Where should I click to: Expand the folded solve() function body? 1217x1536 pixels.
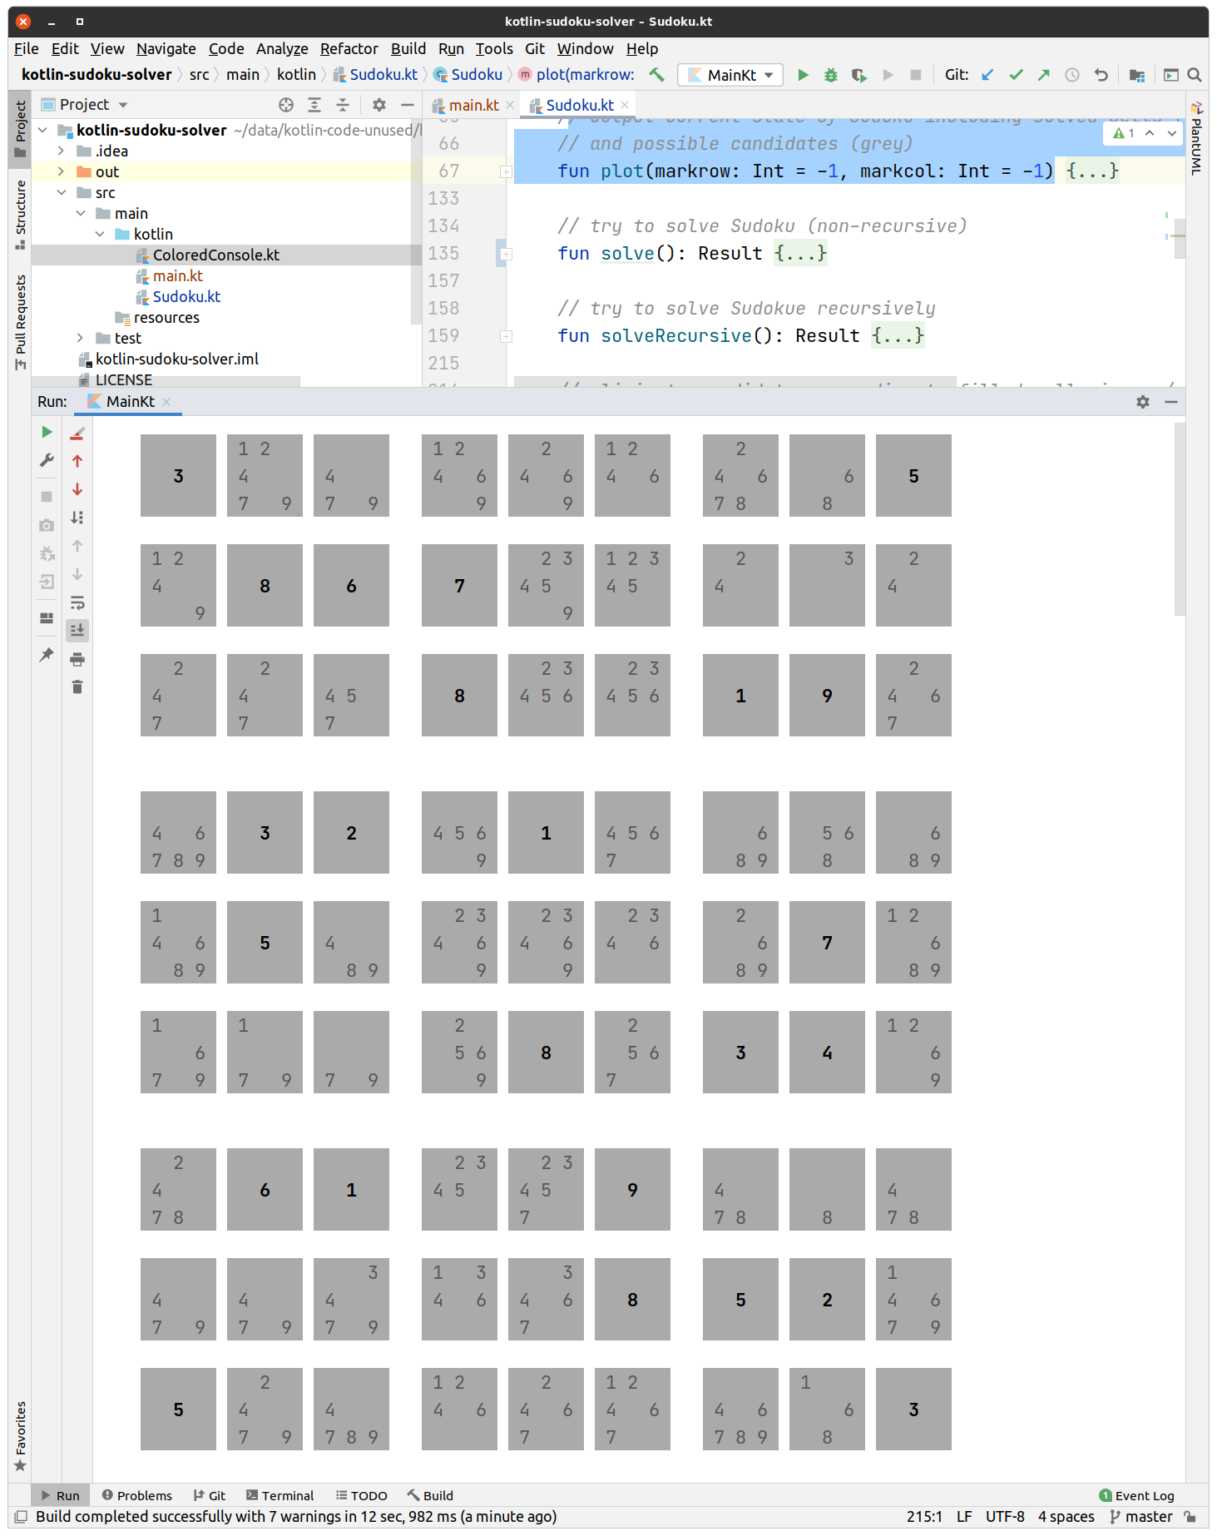pyautogui.click(x=800, y=254)
